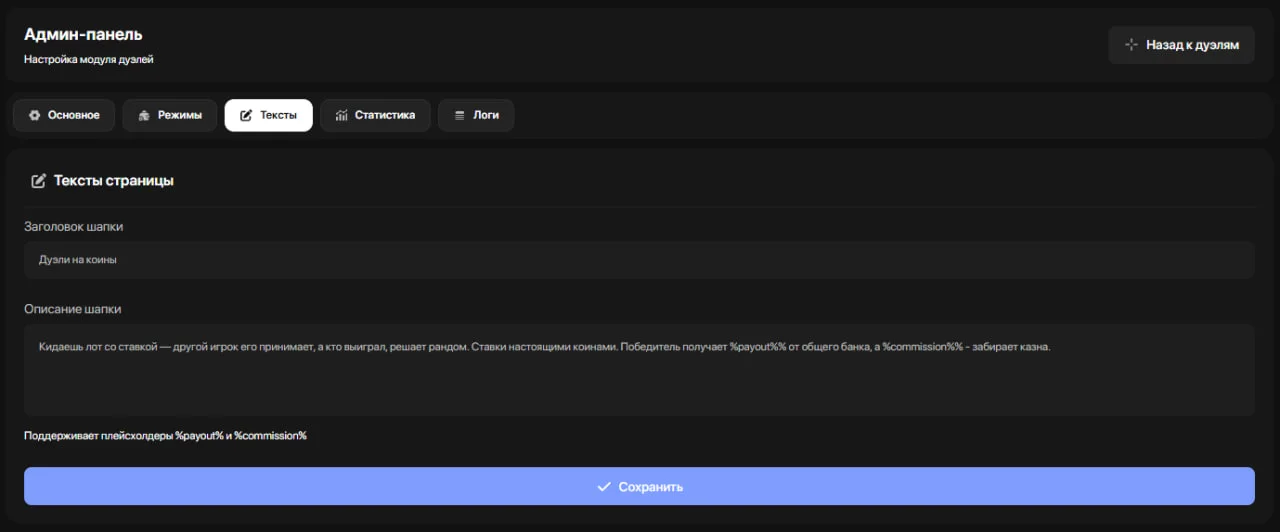Click the Описание шапки label
Screen dimensions: 1280x532
73,309
